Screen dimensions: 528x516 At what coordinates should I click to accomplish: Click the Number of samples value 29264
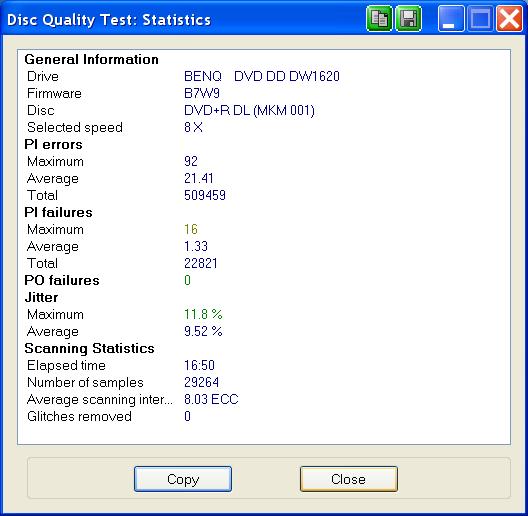[x=201, y=382]
